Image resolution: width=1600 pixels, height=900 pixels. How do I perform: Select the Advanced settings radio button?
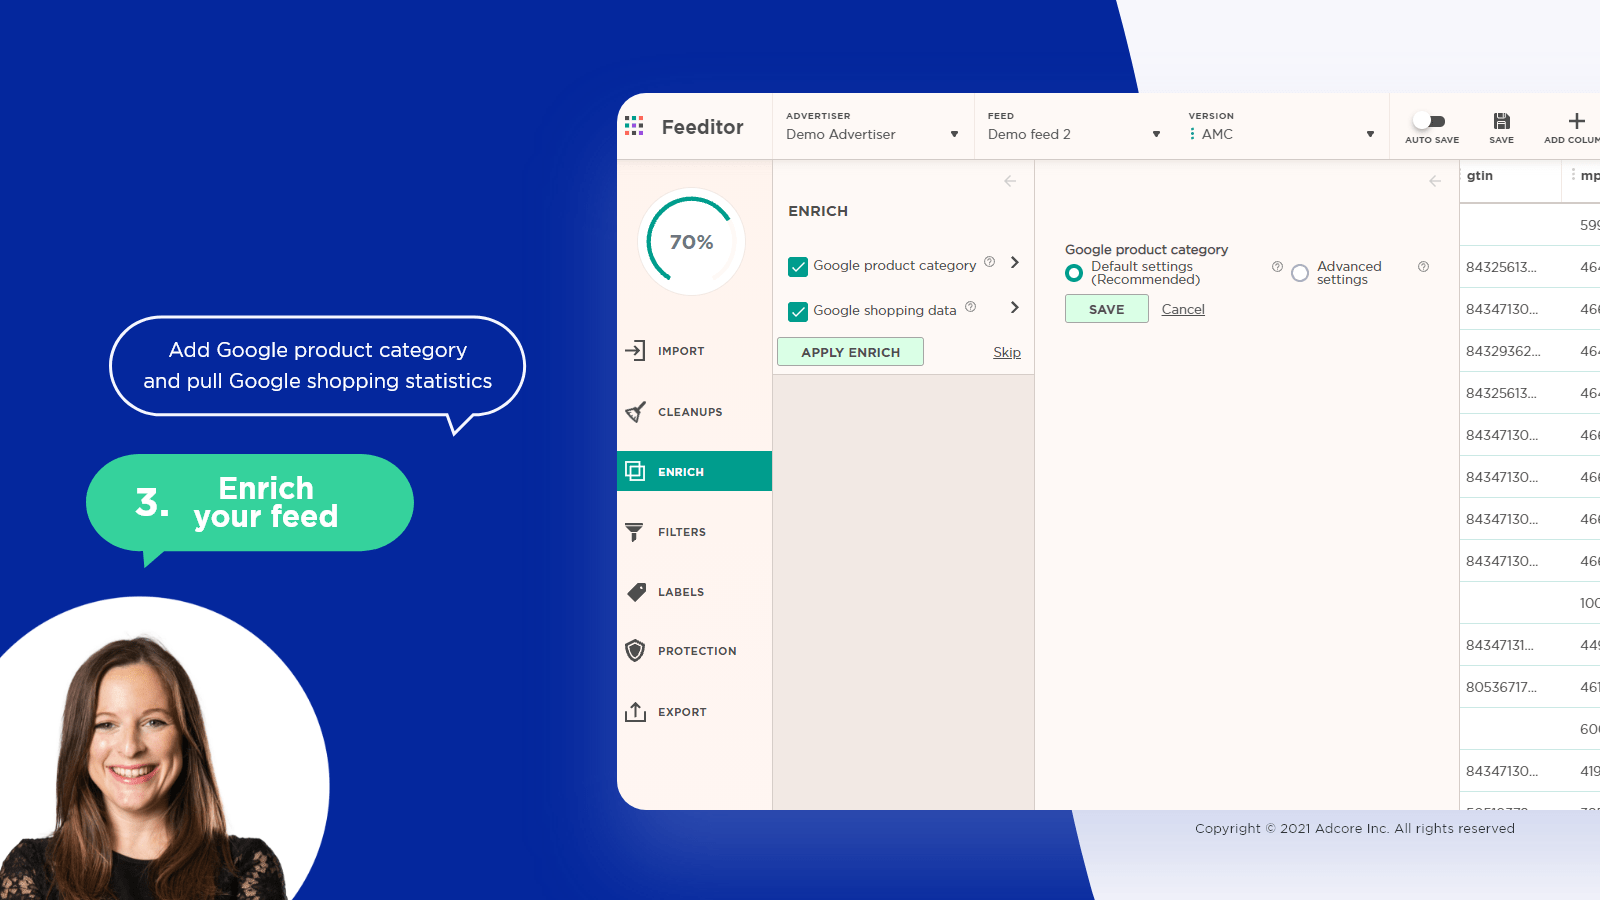(x=1300, y=273)
